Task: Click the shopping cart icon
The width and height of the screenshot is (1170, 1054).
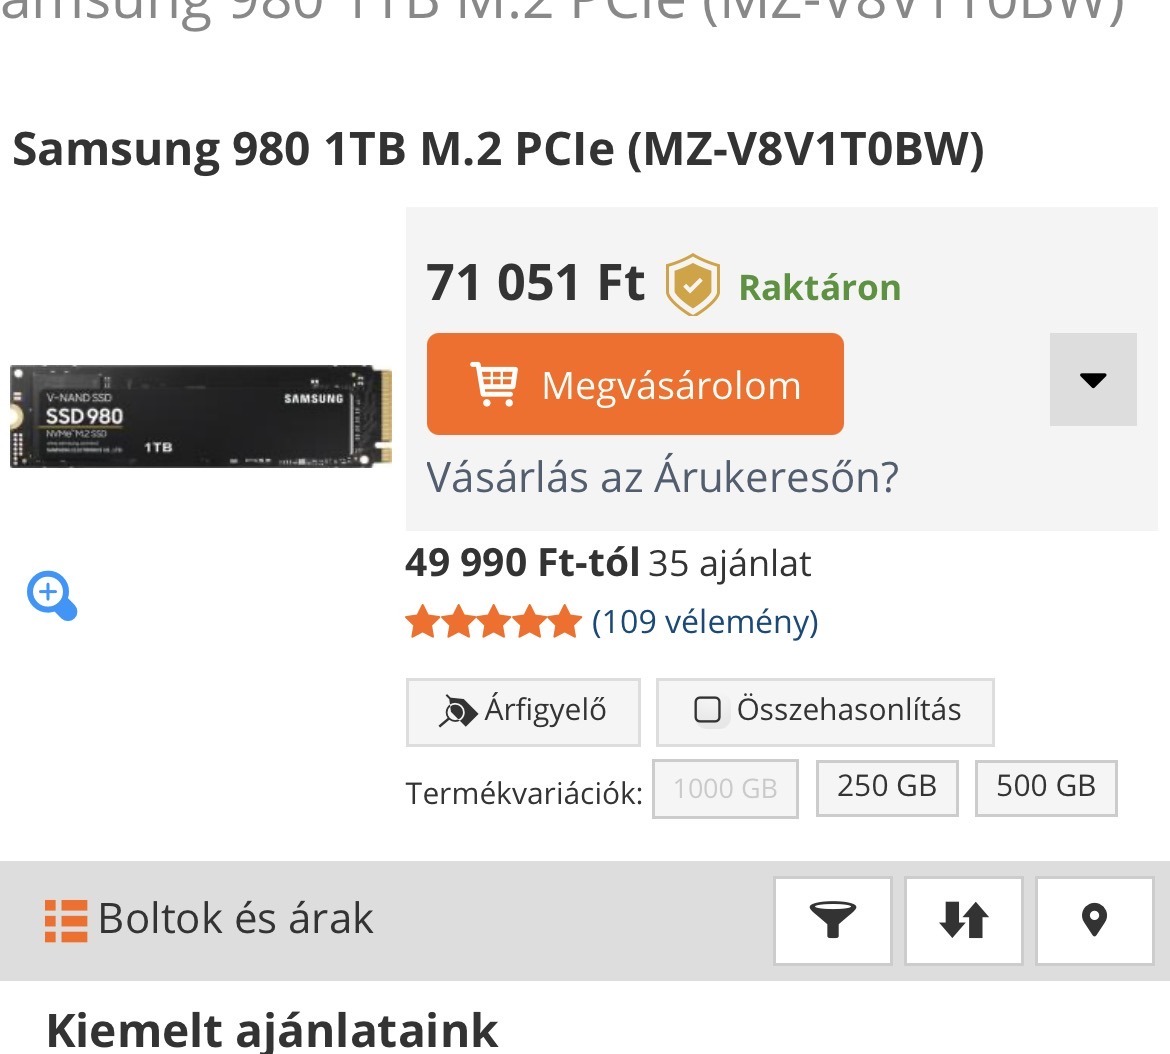Action: (494, 383)
